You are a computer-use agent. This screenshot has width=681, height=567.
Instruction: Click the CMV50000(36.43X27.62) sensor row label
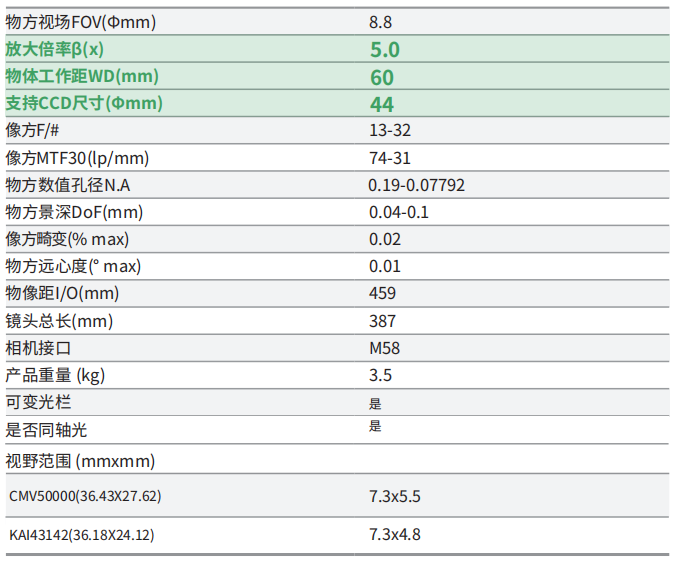tap(85, 495)
